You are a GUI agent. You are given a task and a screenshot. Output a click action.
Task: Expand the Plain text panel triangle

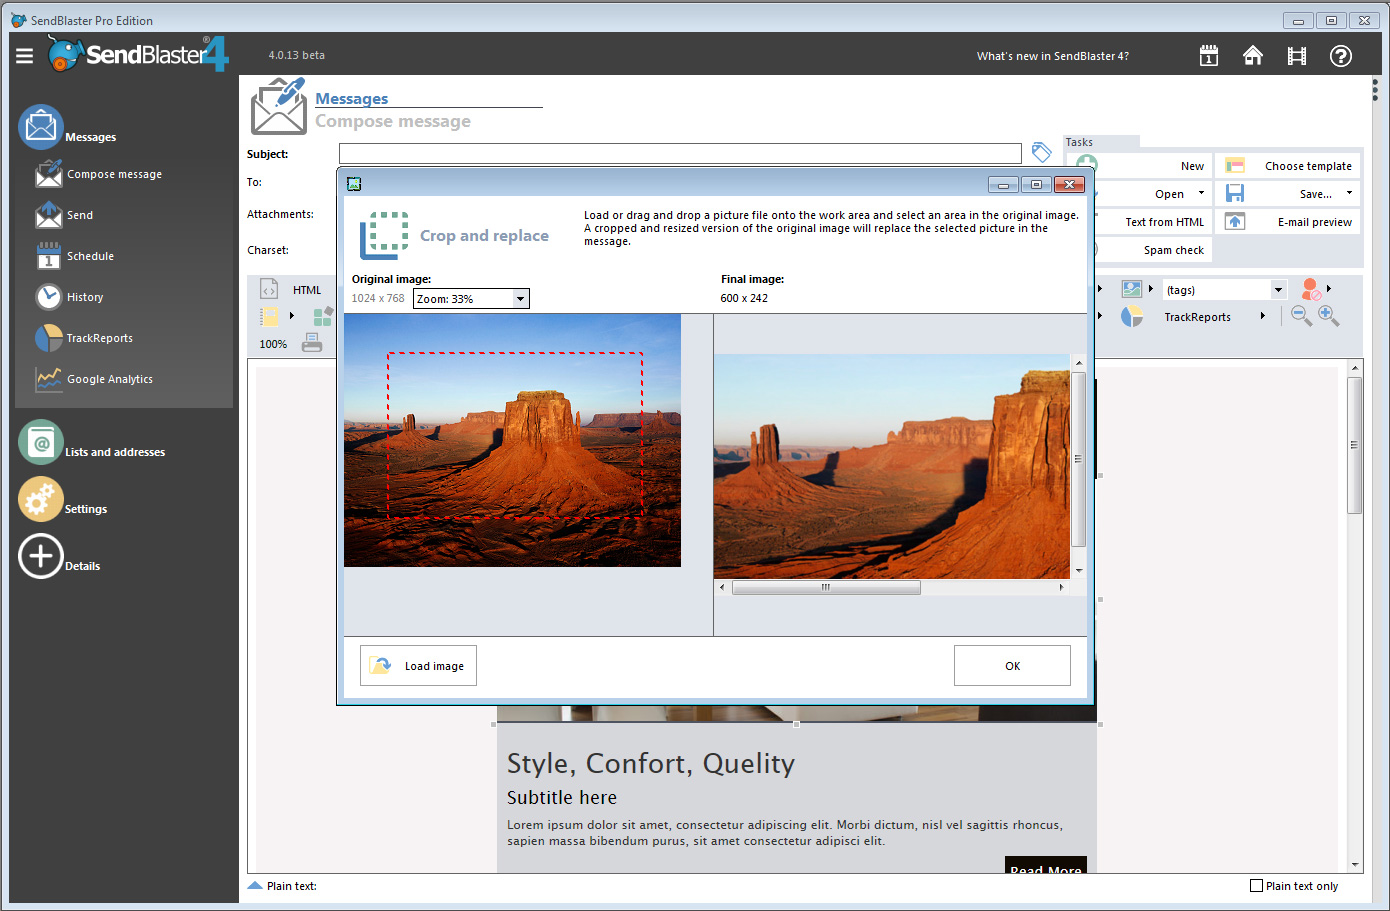pyautogui.click(x=255, y=886)
